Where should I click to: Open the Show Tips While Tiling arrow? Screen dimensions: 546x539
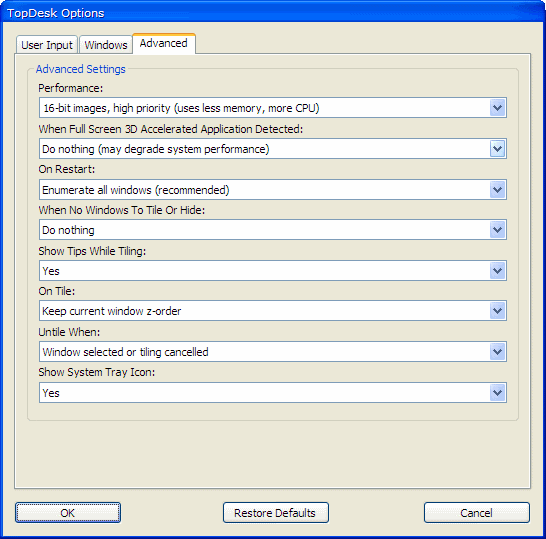tap(498, 271)
